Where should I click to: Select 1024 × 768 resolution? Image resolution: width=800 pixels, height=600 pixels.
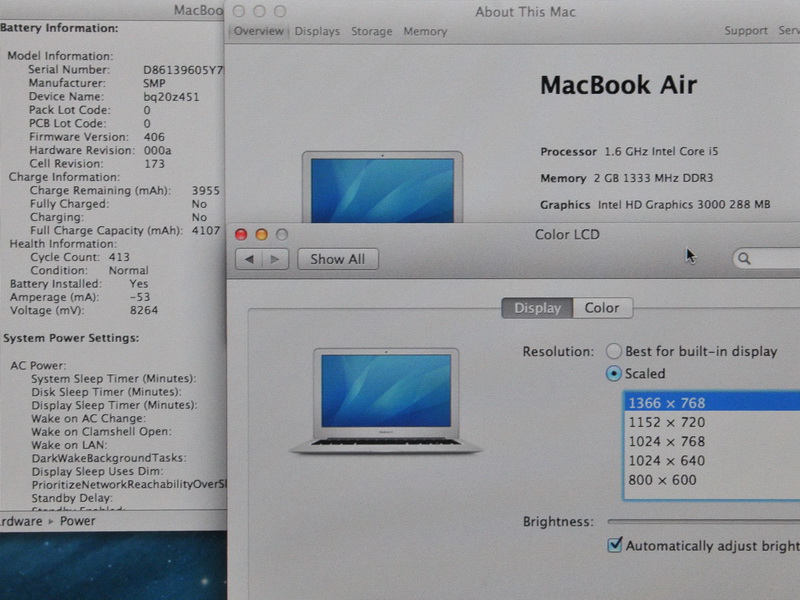click(x=712, y=441)
